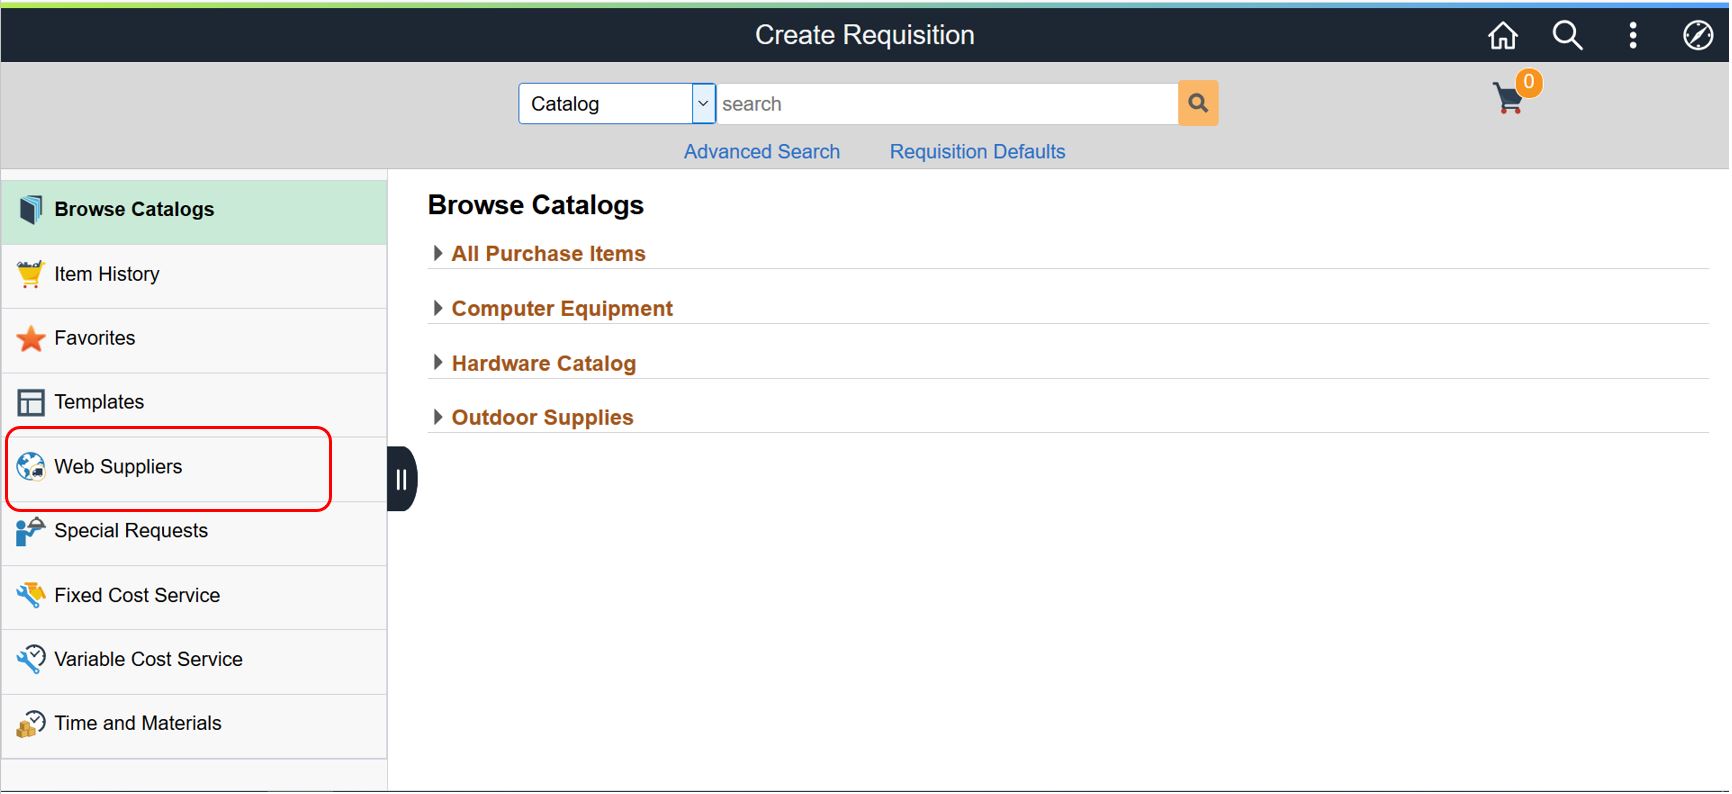Click into the catalog search field

946,104
